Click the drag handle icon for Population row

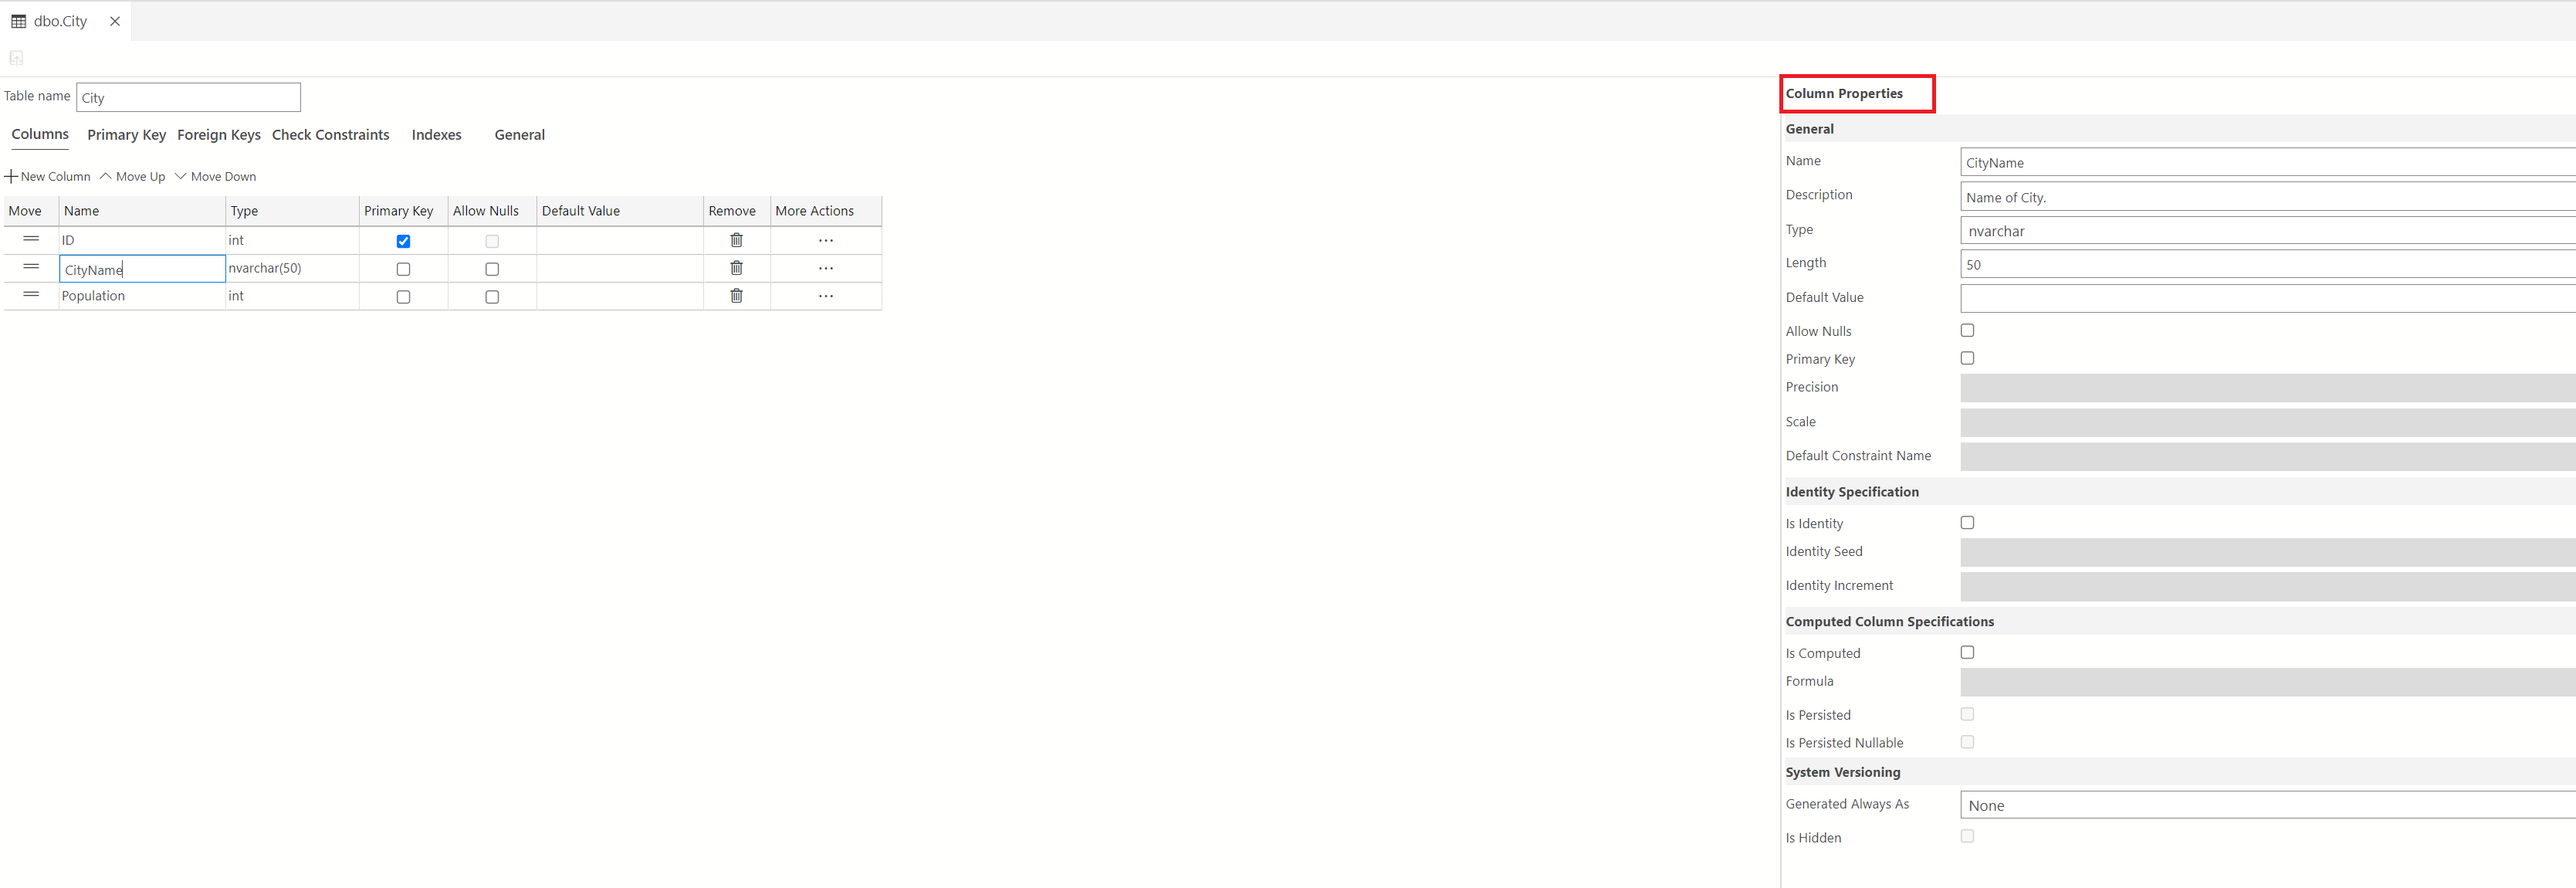click(29, 294)
